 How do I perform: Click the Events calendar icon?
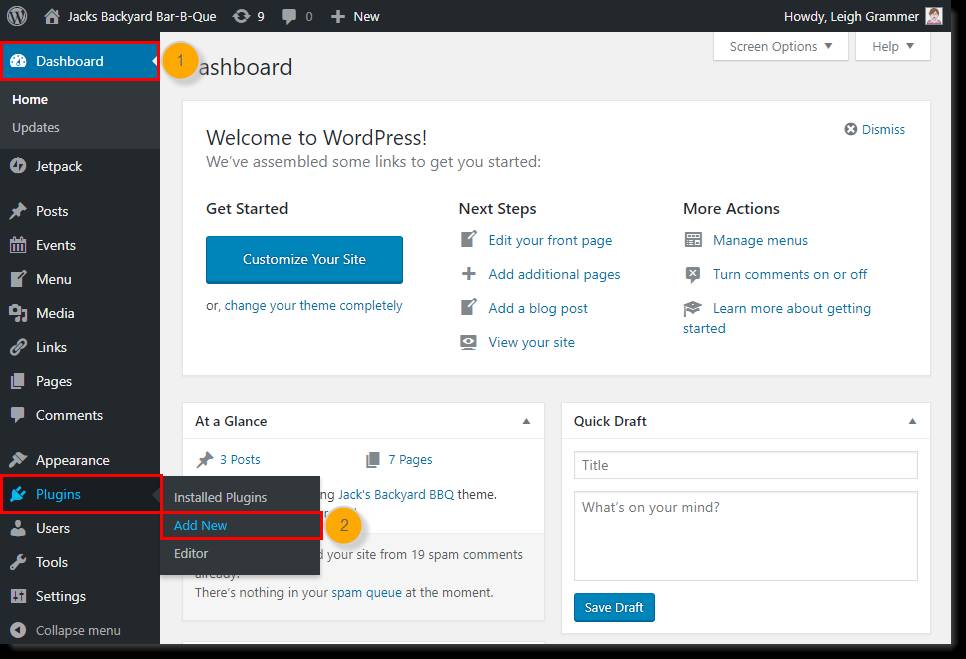click(x=18, y=245)
